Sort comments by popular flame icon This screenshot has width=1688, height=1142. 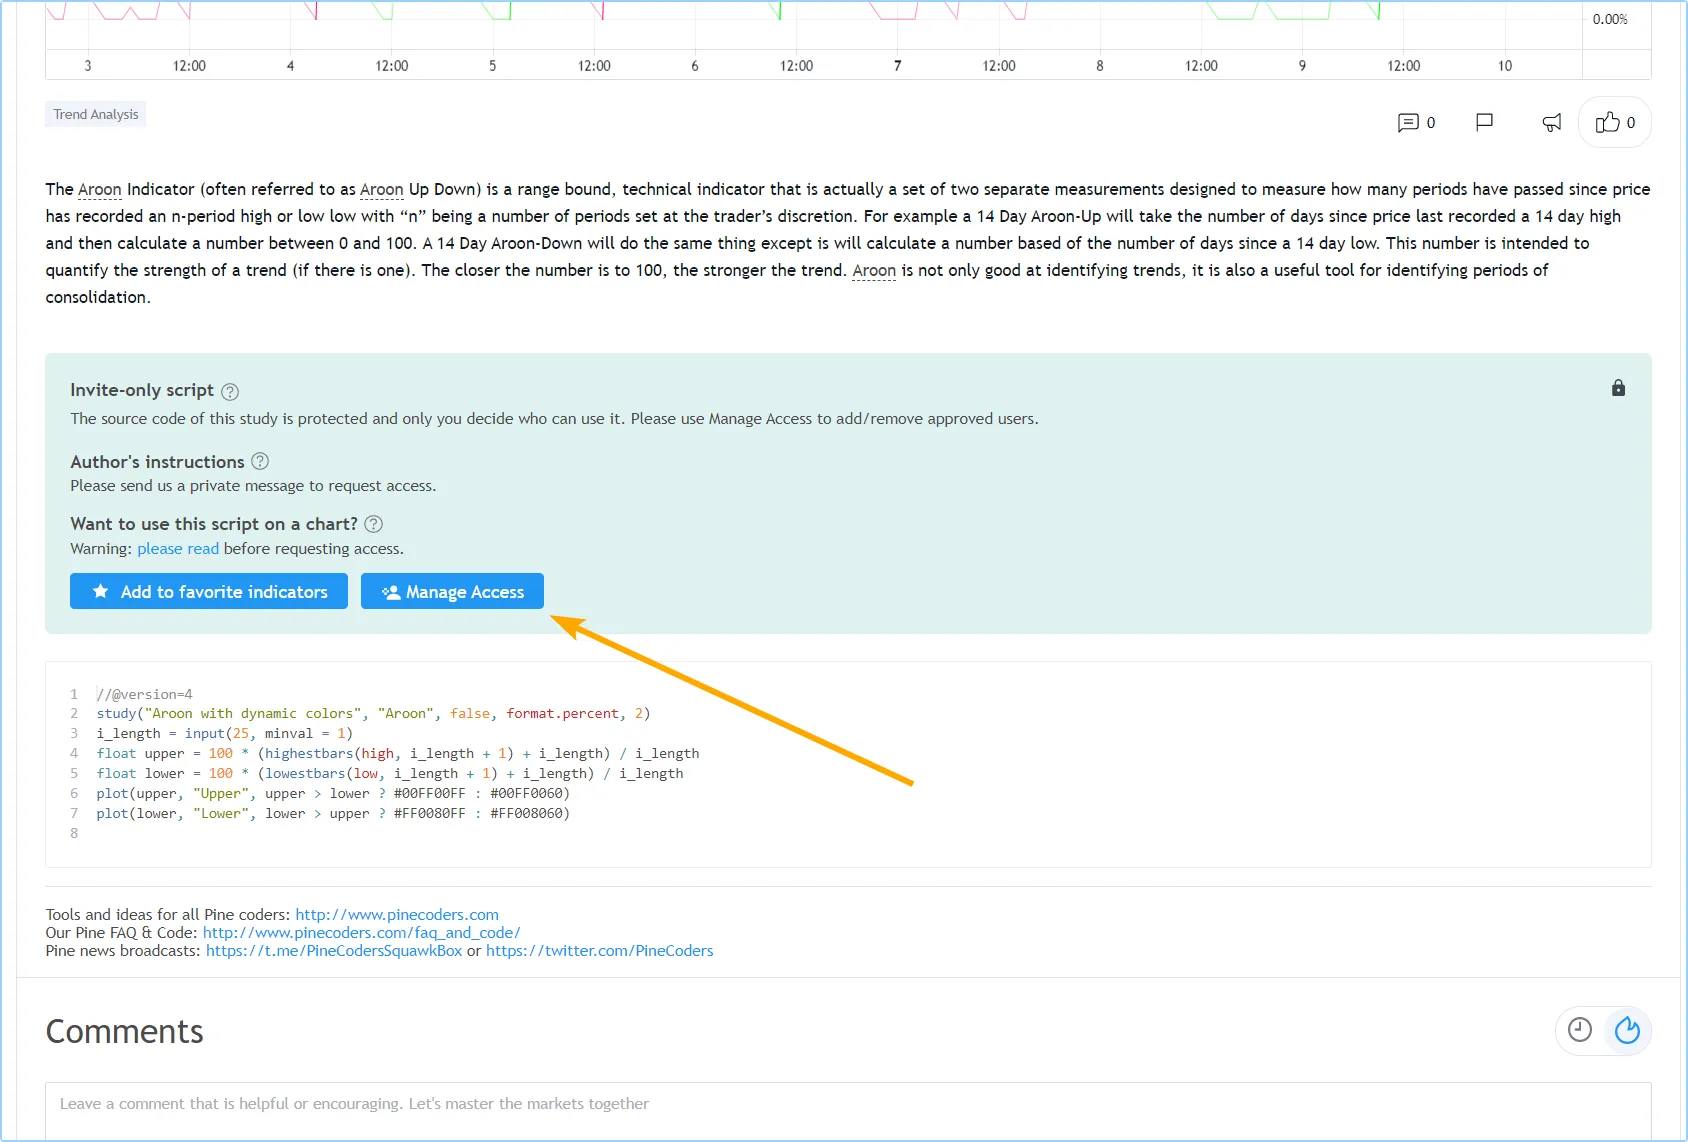tap(1627, 1030)
